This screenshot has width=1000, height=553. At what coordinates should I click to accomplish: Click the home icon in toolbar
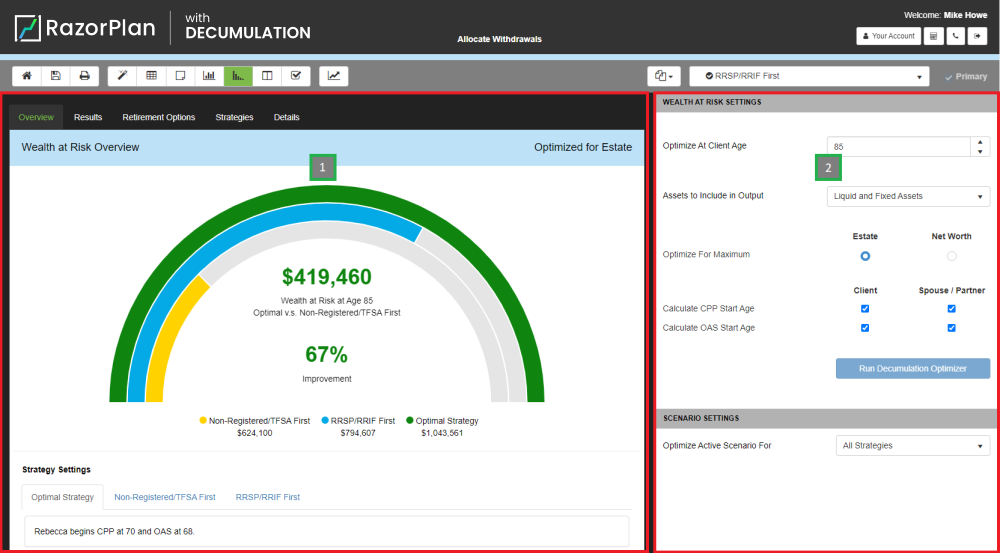(x=26, y=75)
